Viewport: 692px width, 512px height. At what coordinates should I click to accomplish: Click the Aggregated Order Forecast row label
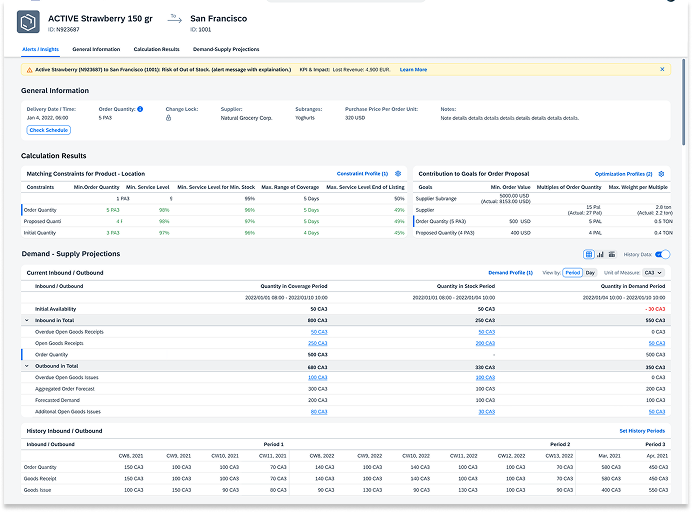(65, 389)
